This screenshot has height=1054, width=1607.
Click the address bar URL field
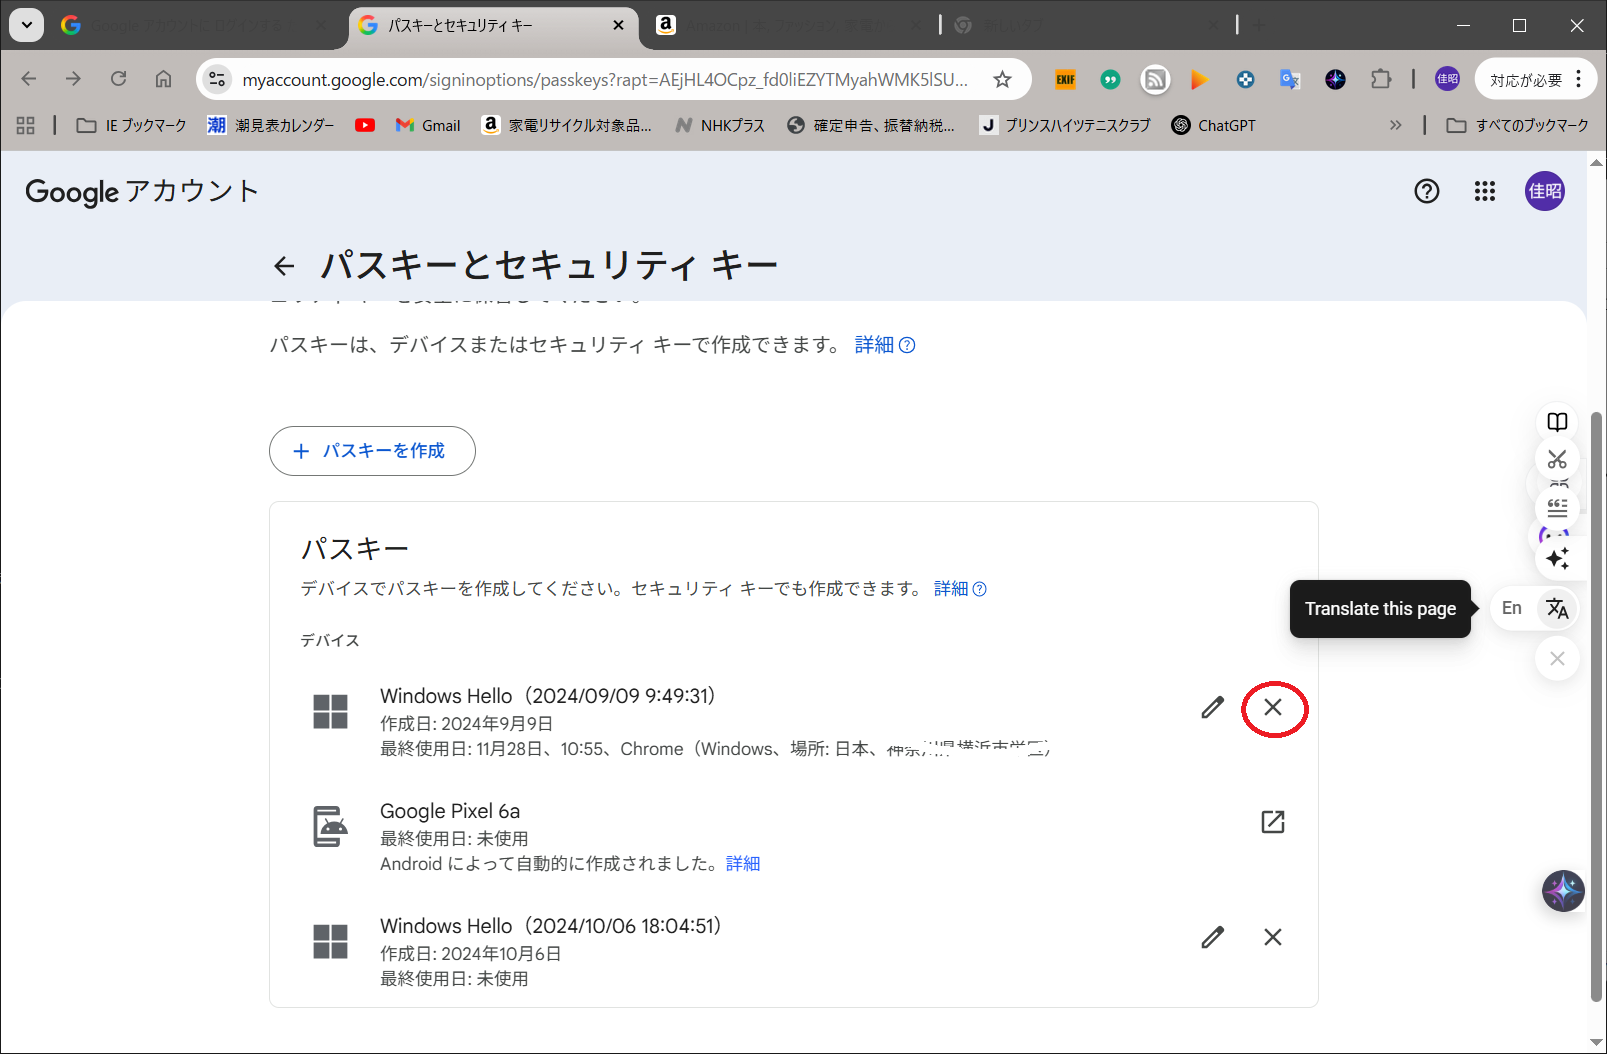point(604,80)
